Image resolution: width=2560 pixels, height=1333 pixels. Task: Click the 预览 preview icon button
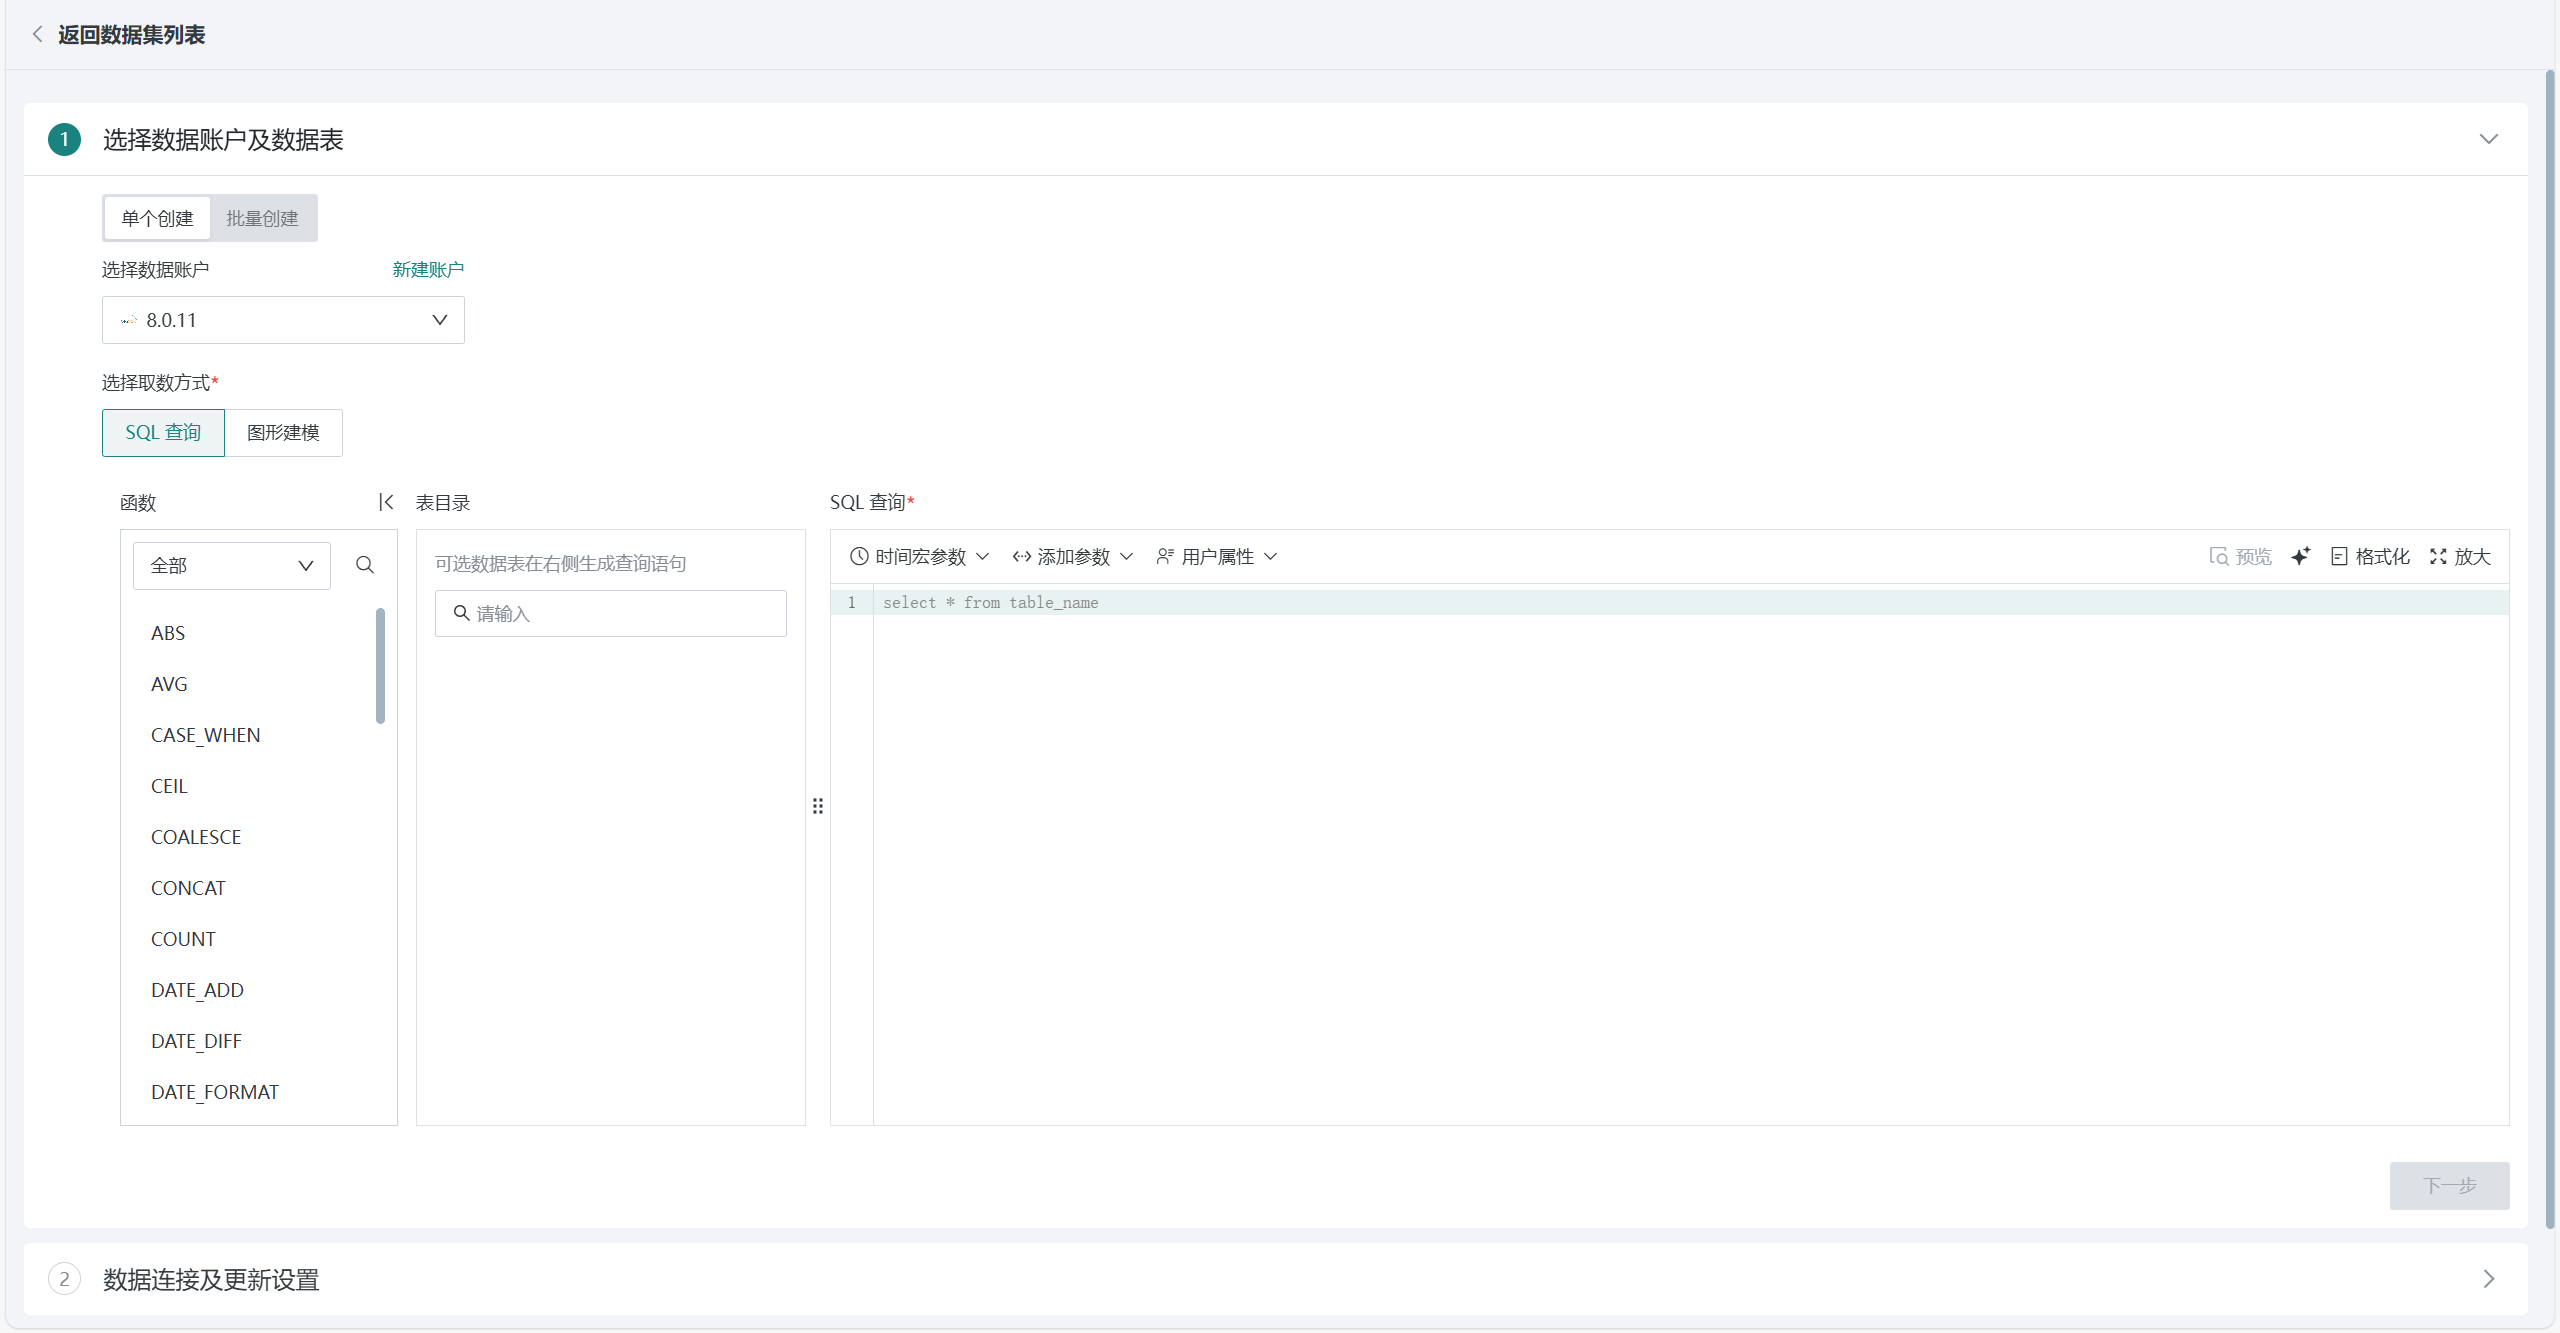[x=2240, y=556]
